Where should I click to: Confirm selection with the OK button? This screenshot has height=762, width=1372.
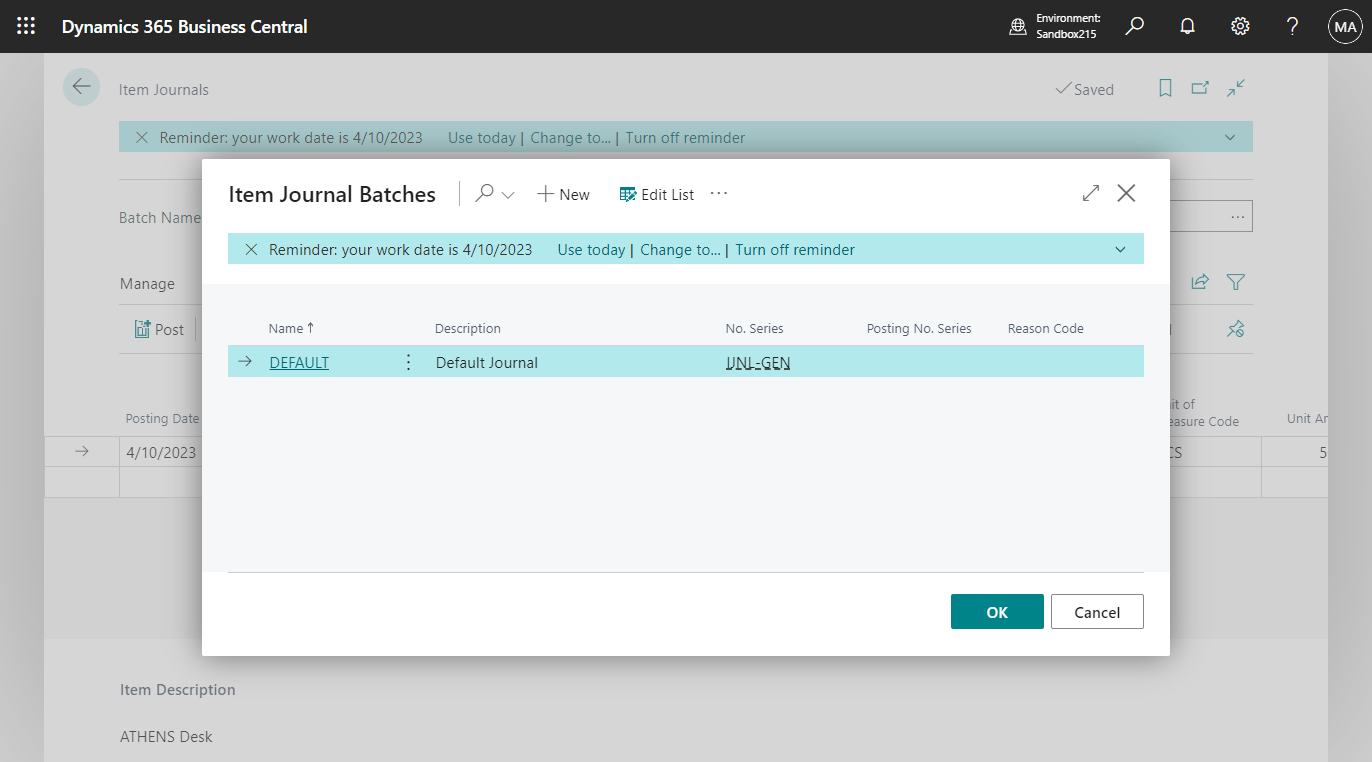[x=996, y=611]
